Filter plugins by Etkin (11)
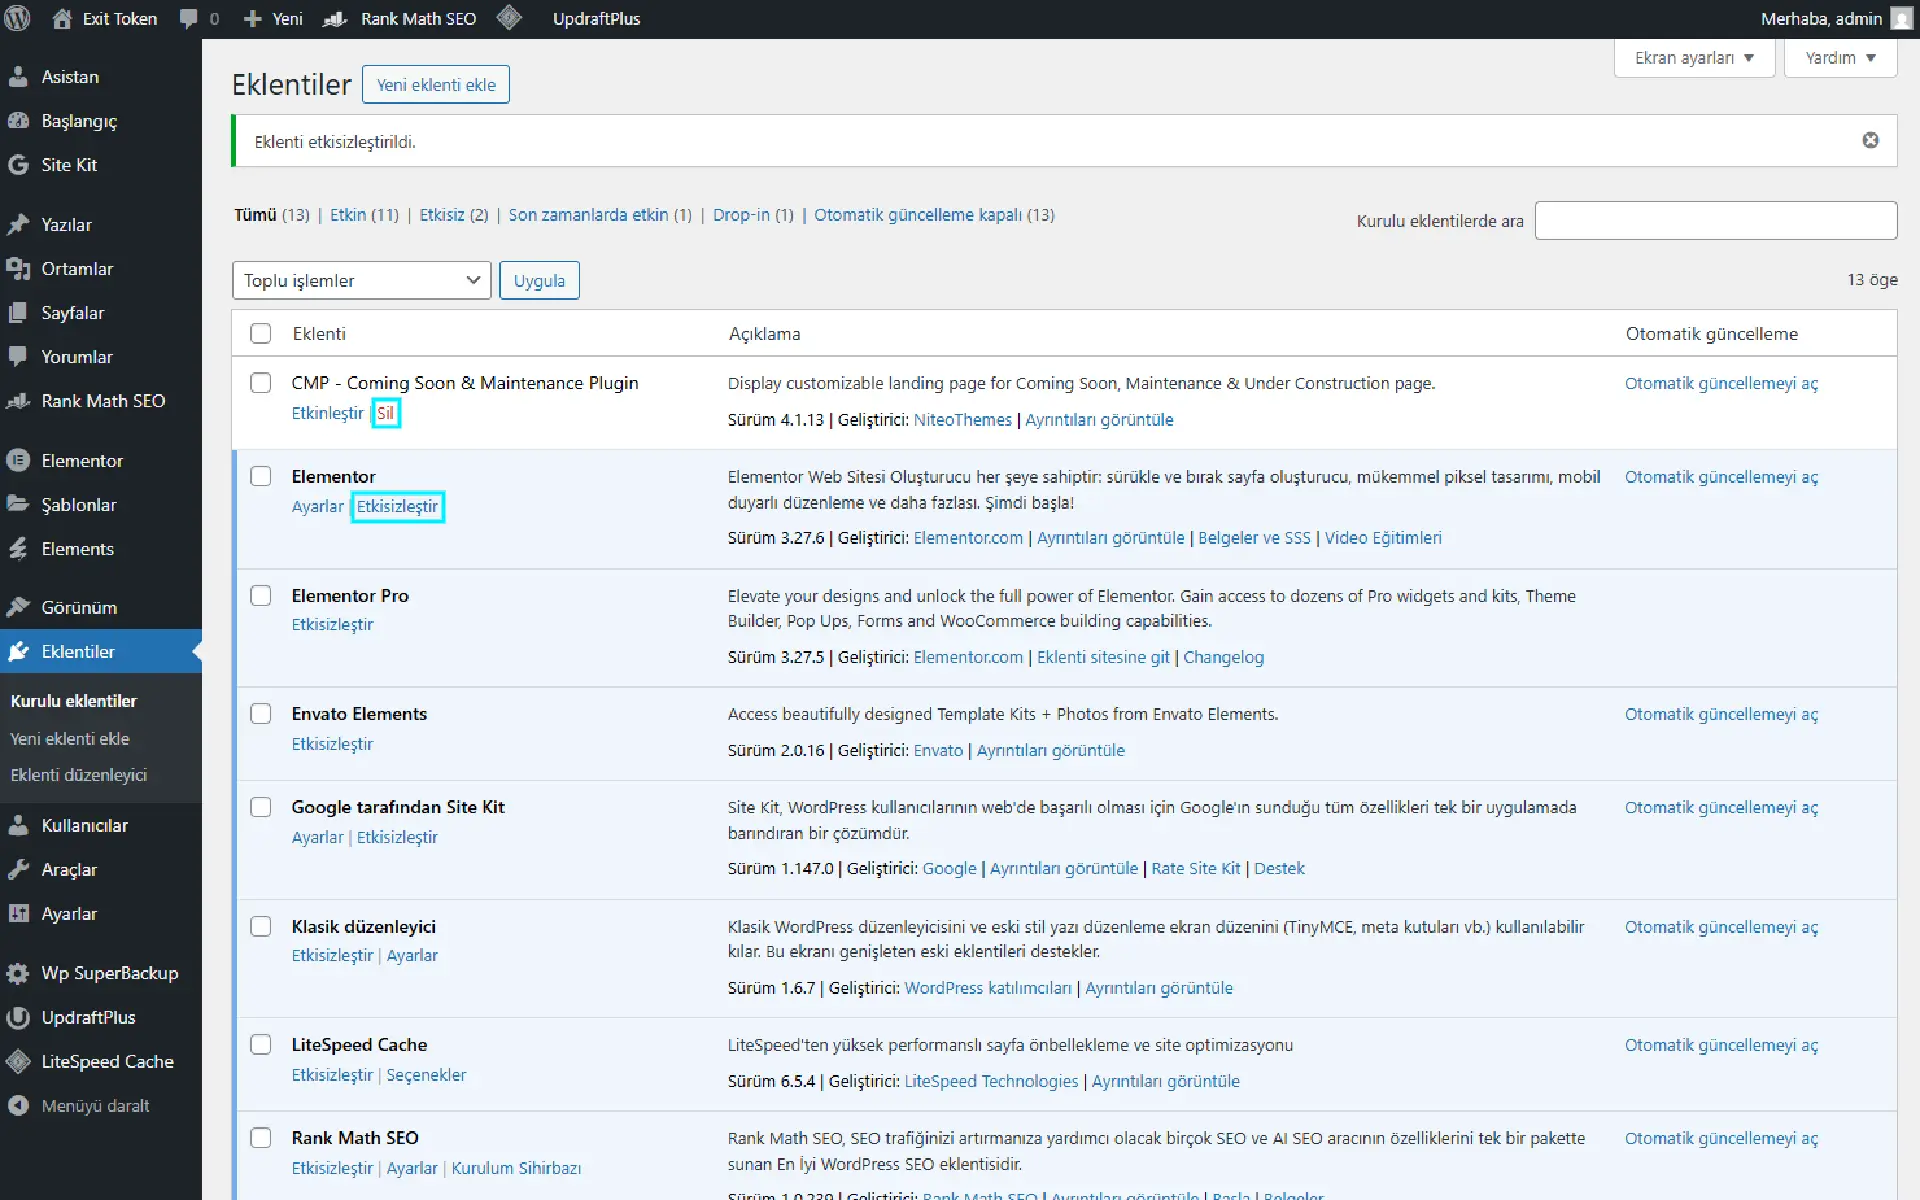Screen dimensions: 1920x1200 tap(364, 215)
